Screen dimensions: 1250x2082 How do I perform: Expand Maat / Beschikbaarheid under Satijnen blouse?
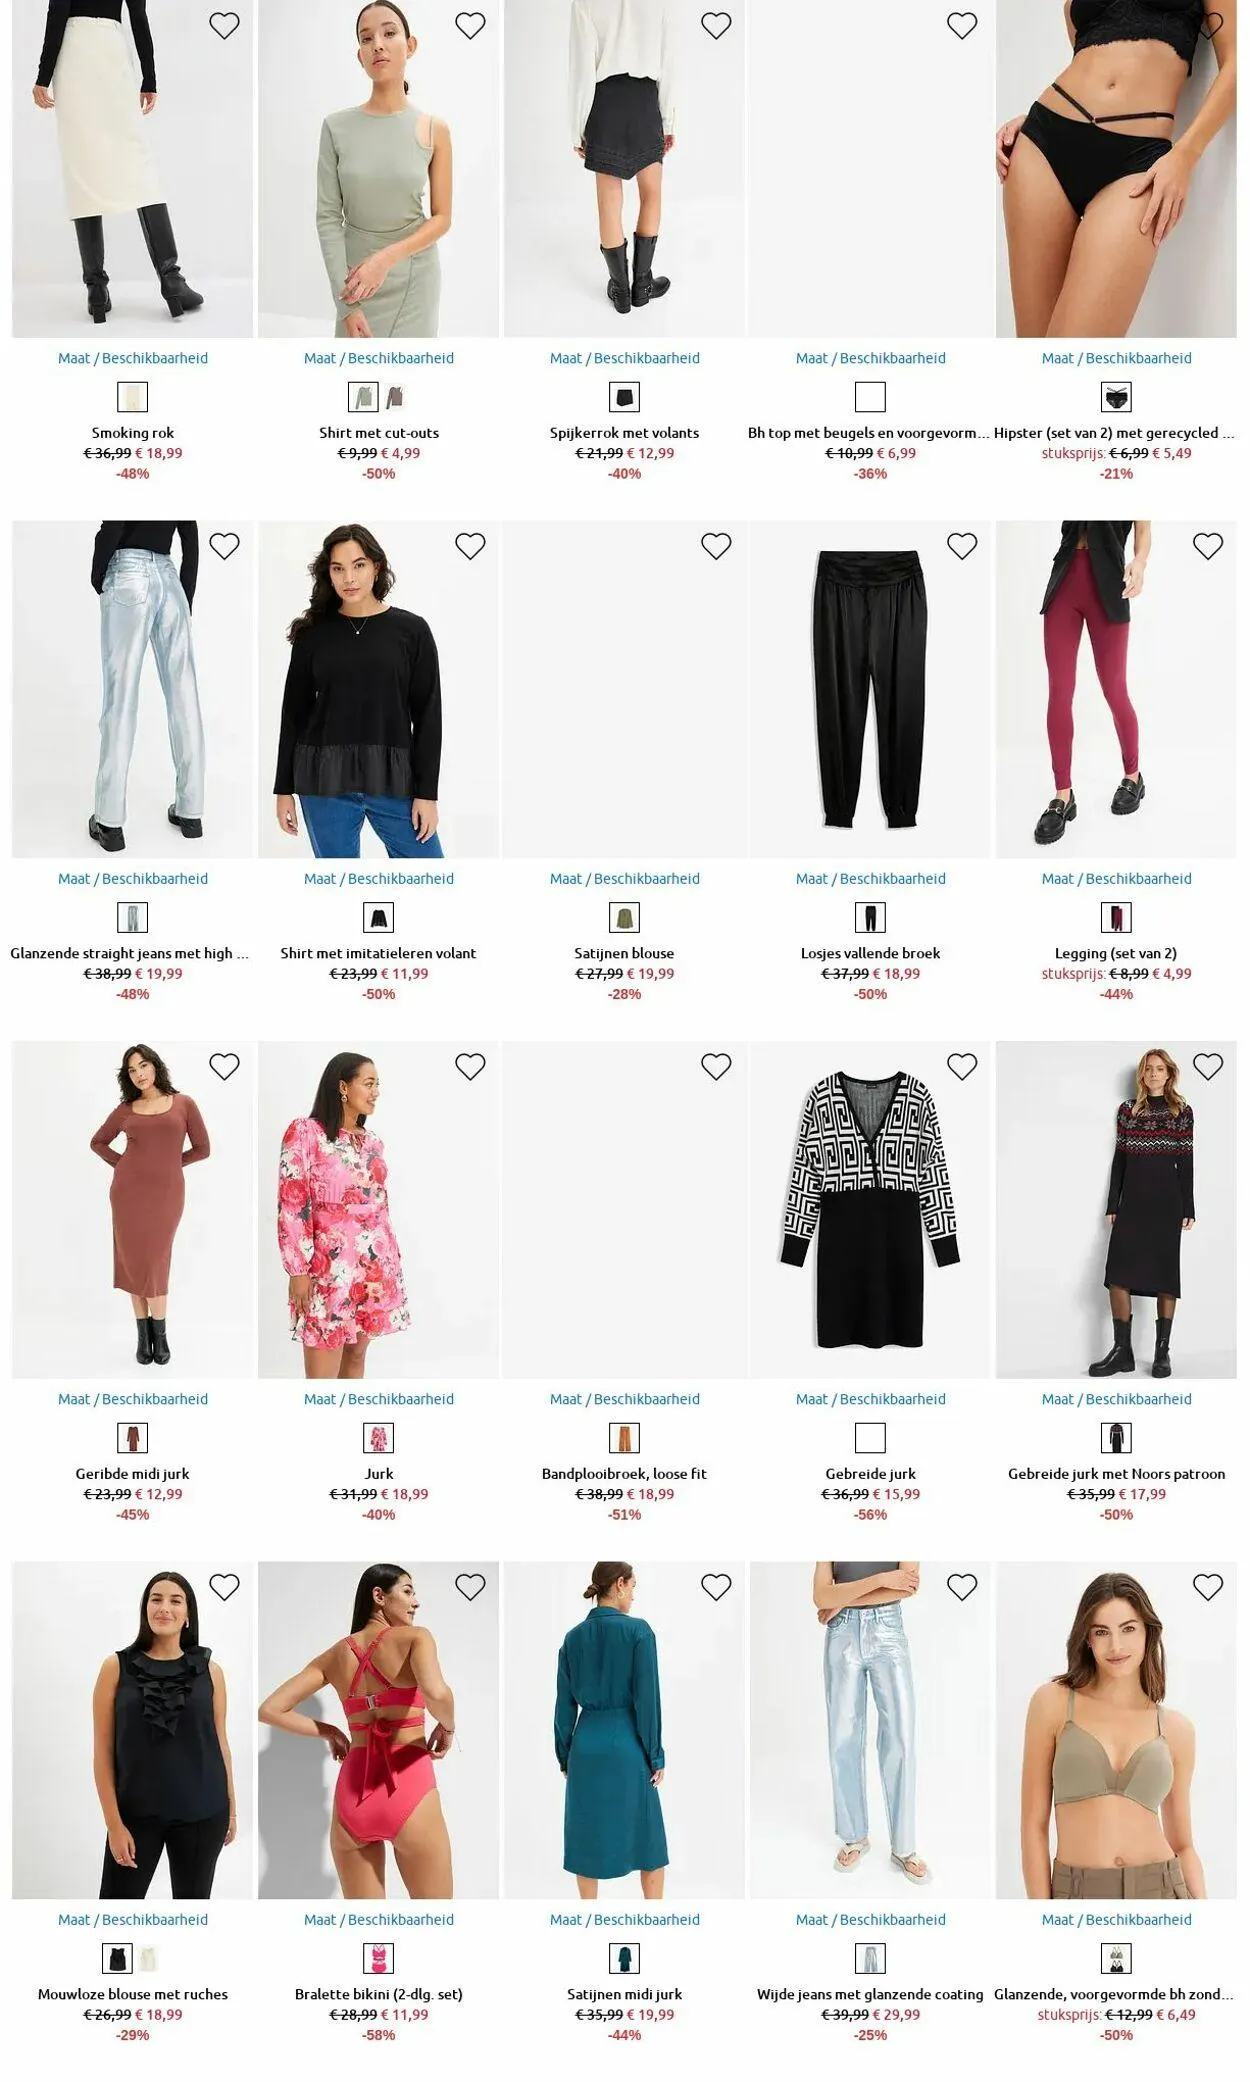(625, 879)
